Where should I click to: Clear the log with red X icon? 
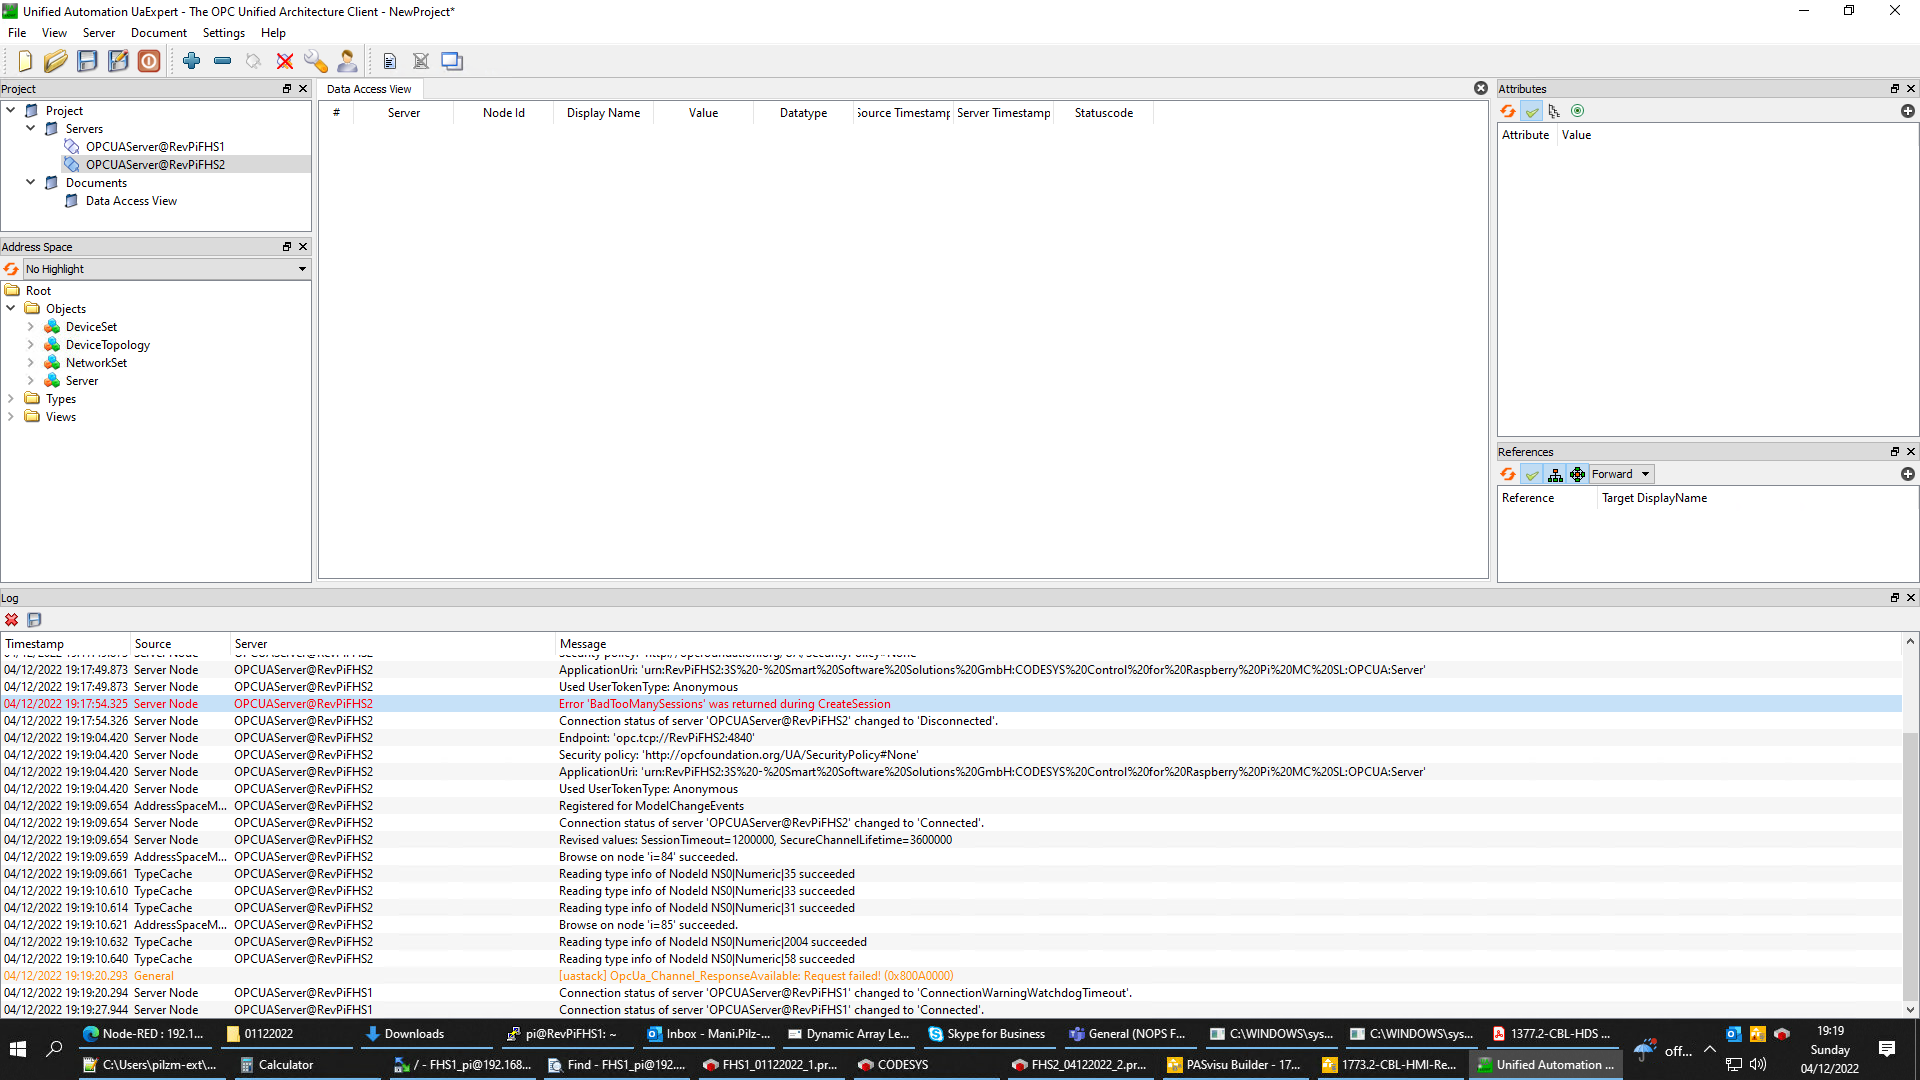point(12,620)
